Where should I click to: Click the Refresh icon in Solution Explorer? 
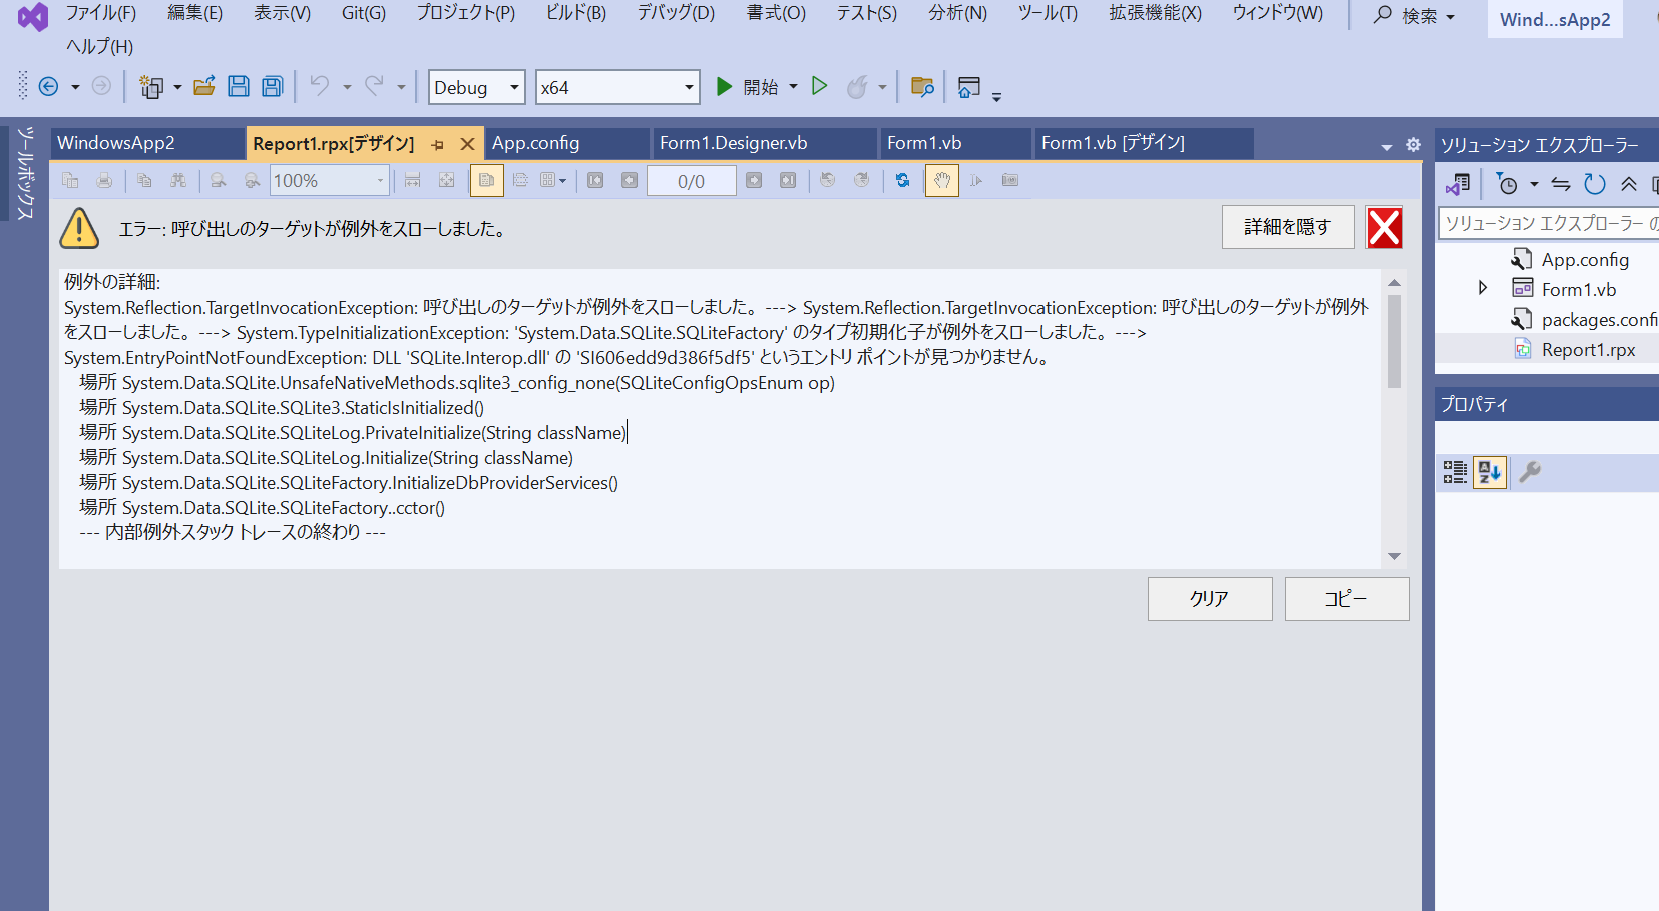[x=1593, y=184]
